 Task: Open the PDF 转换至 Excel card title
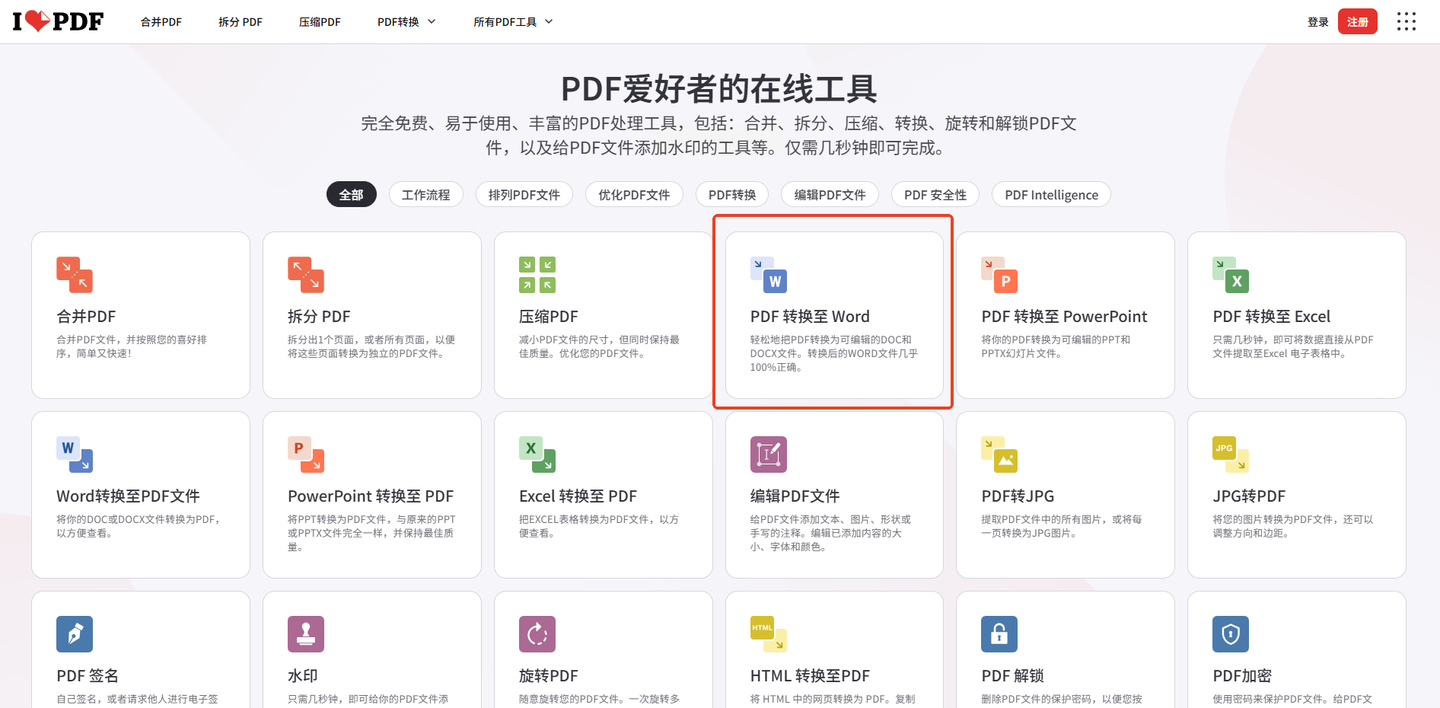1271,316
